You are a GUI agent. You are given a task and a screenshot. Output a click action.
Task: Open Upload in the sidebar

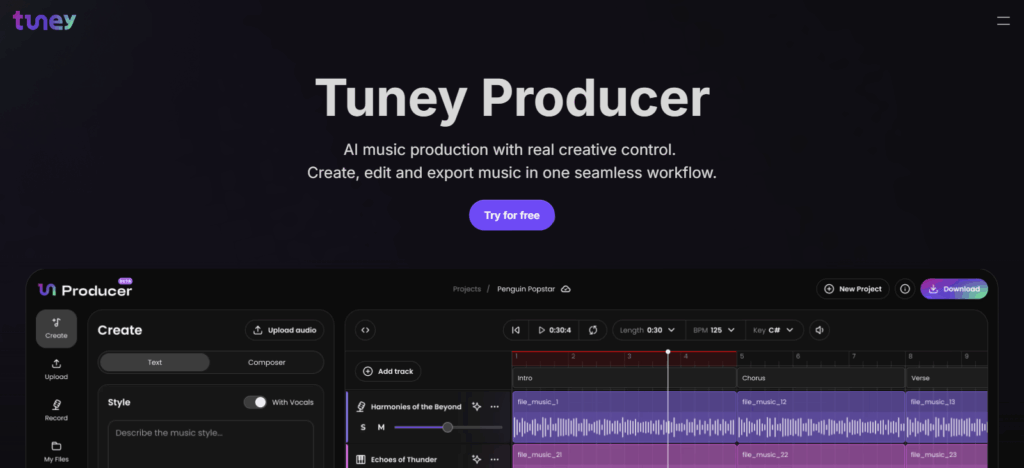[56, 369]
